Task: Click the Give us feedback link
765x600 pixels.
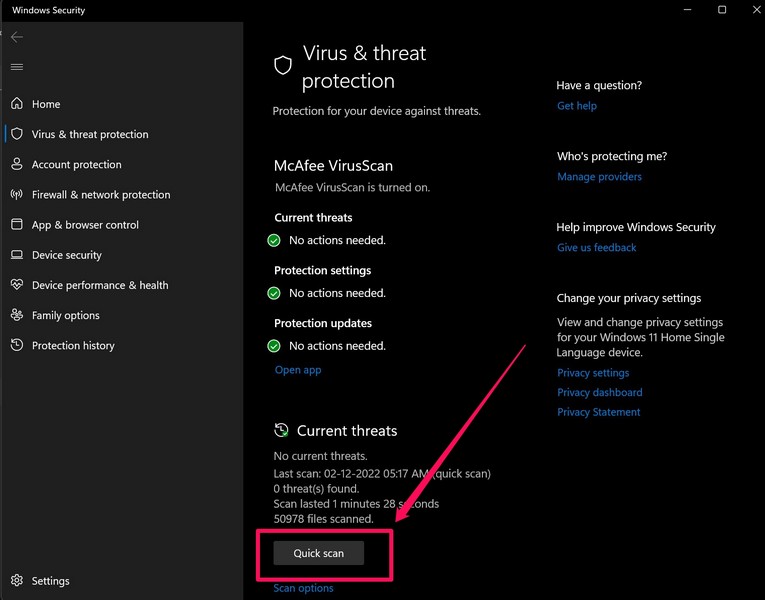Action: (596, 248)
